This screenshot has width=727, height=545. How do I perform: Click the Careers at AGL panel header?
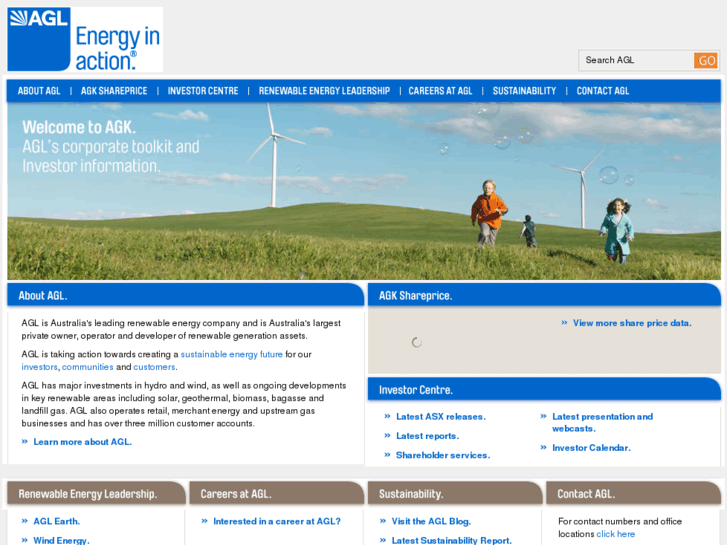276,494
